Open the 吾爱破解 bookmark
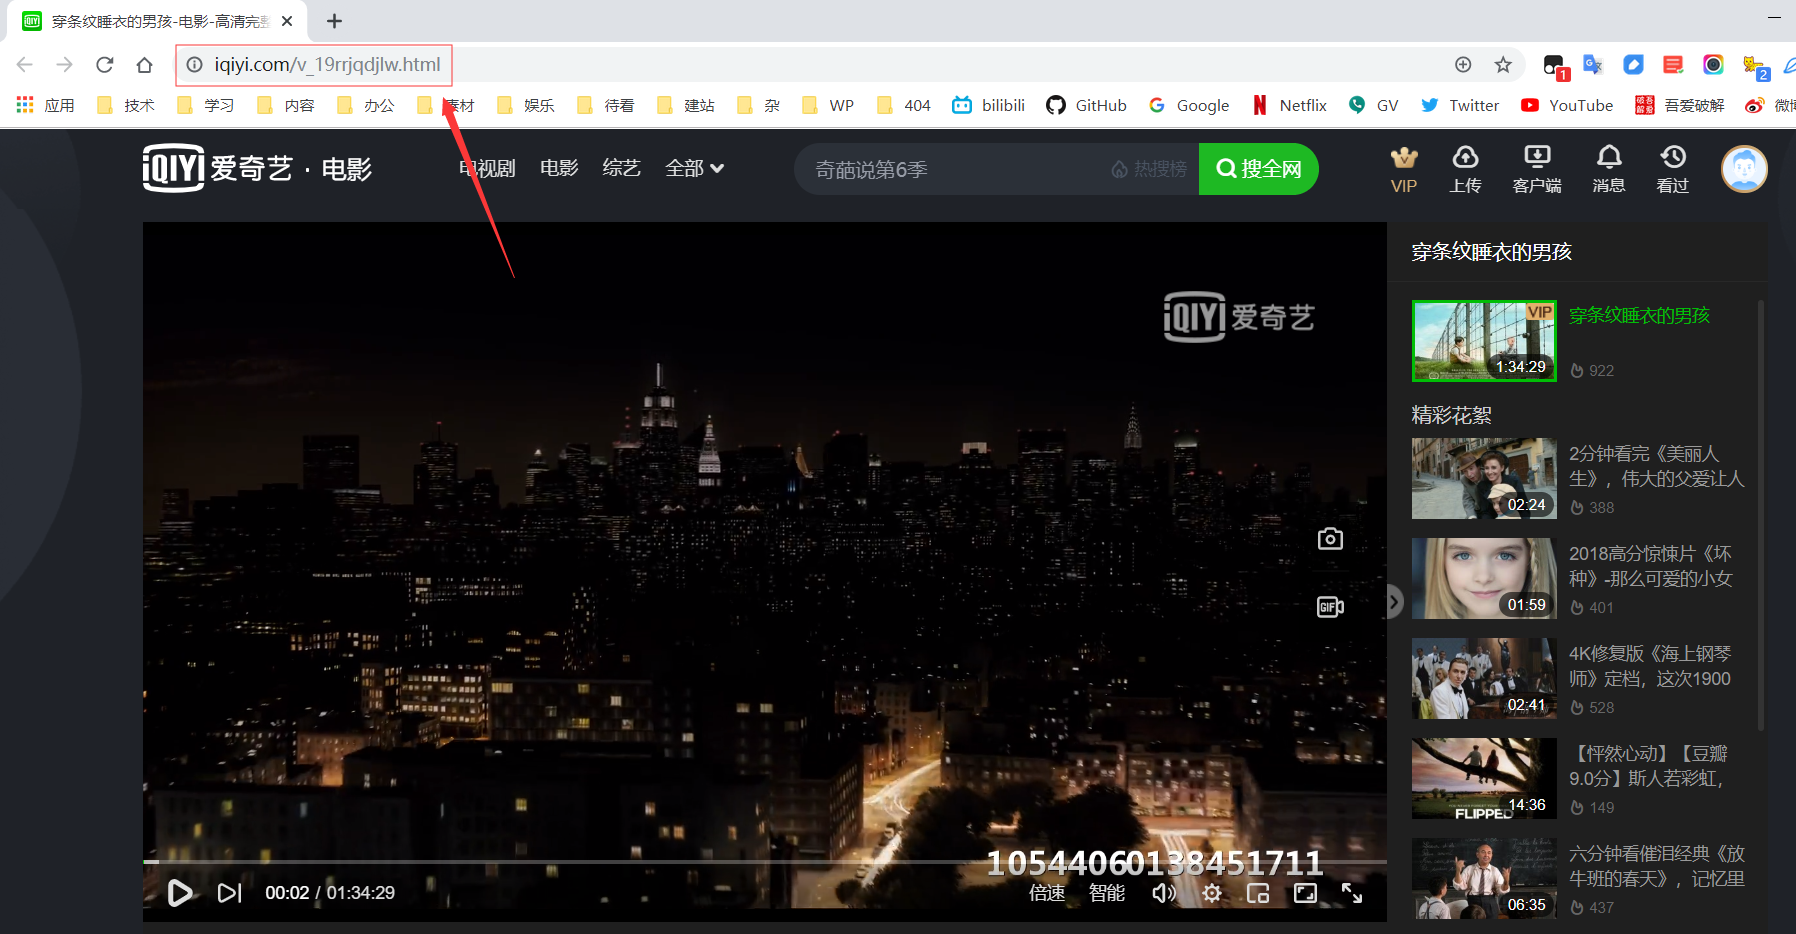The height and width of the screenshot is (934, 1796). coord(1680,105)
